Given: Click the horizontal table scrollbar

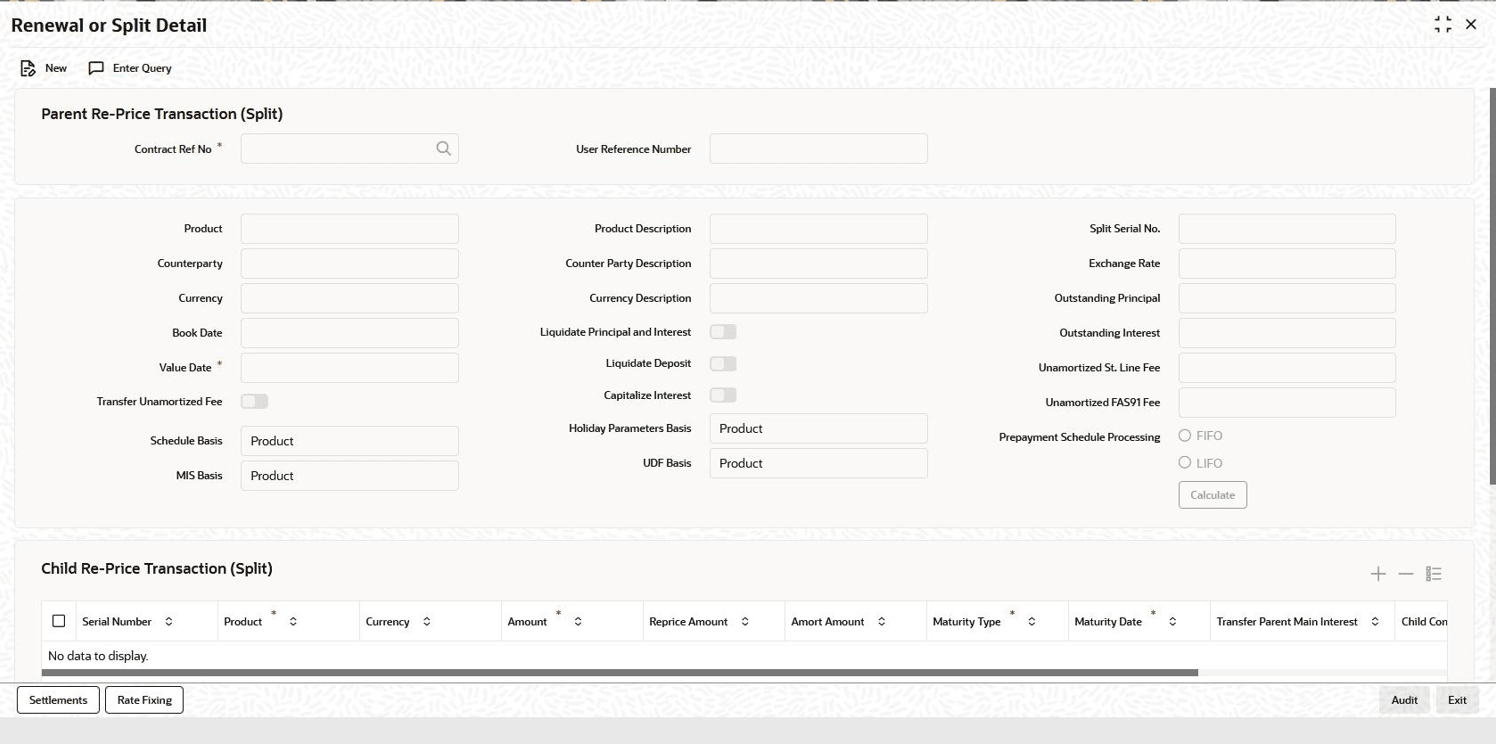Looking at the screenshot, I should pos(620,673).
